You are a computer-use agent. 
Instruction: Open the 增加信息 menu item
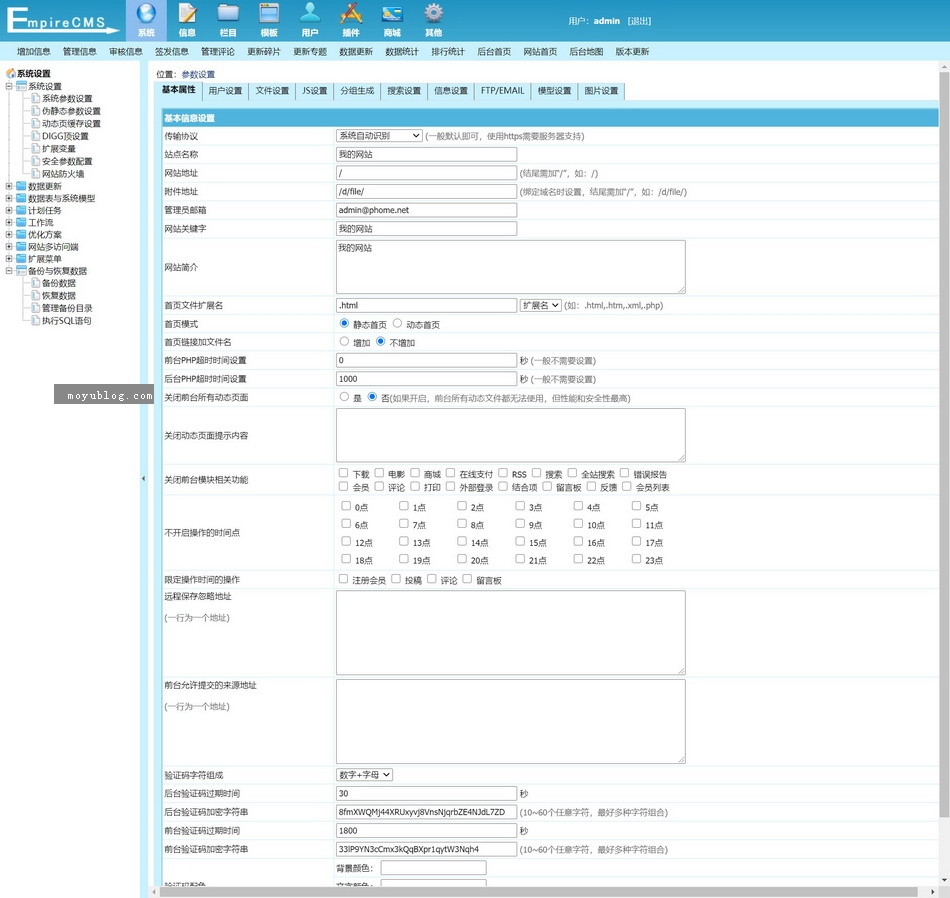[33, 52]
